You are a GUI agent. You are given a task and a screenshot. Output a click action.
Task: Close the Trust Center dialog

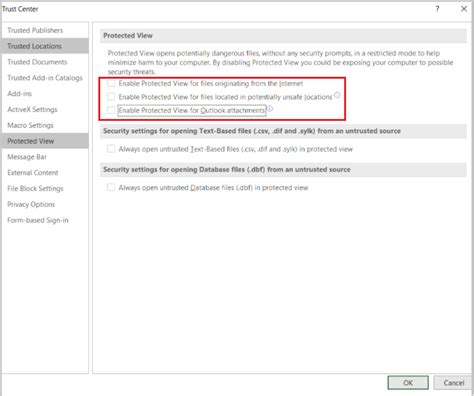point(464,9)
